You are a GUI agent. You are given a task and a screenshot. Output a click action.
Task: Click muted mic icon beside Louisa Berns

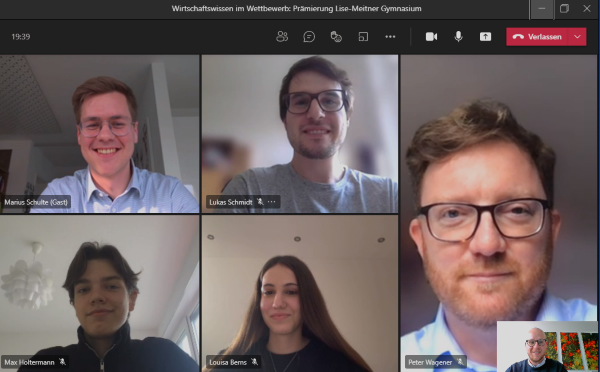coord(254,362)
